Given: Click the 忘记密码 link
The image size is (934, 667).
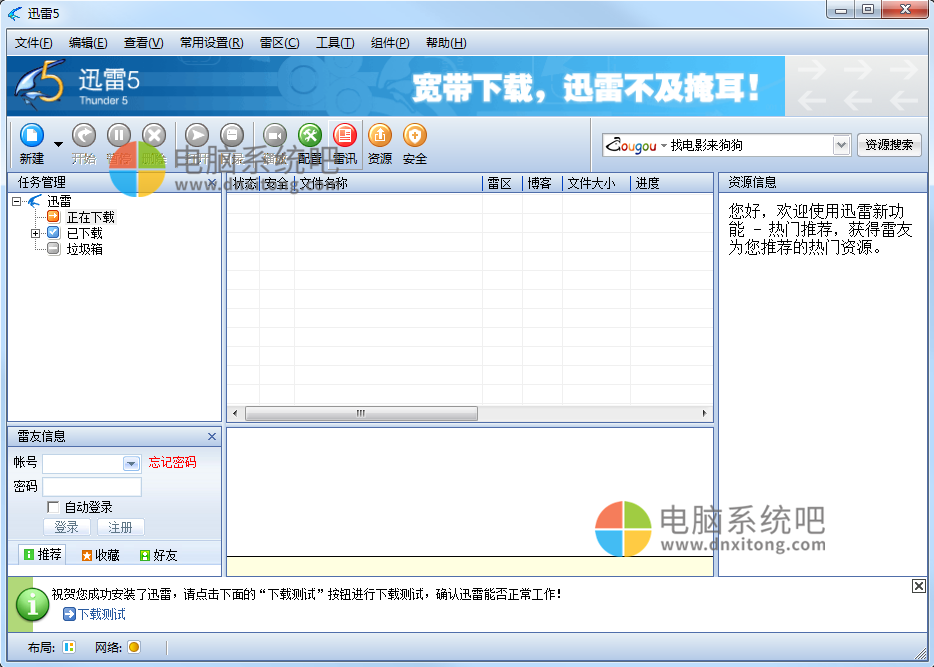Looking at the screenshot, I should pos(172,462).
